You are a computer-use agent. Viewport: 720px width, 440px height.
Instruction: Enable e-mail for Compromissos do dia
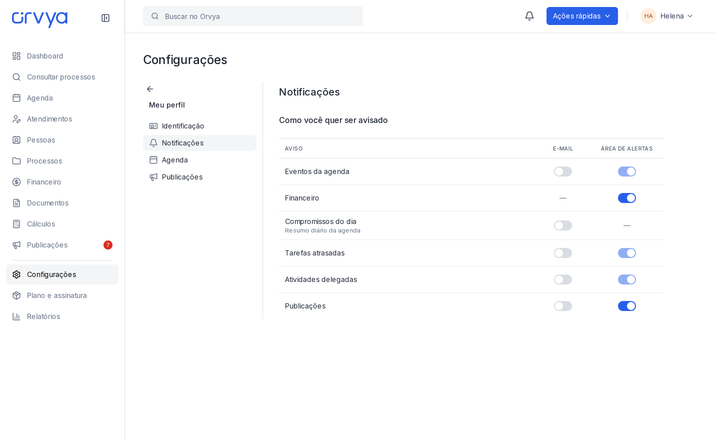562,226
